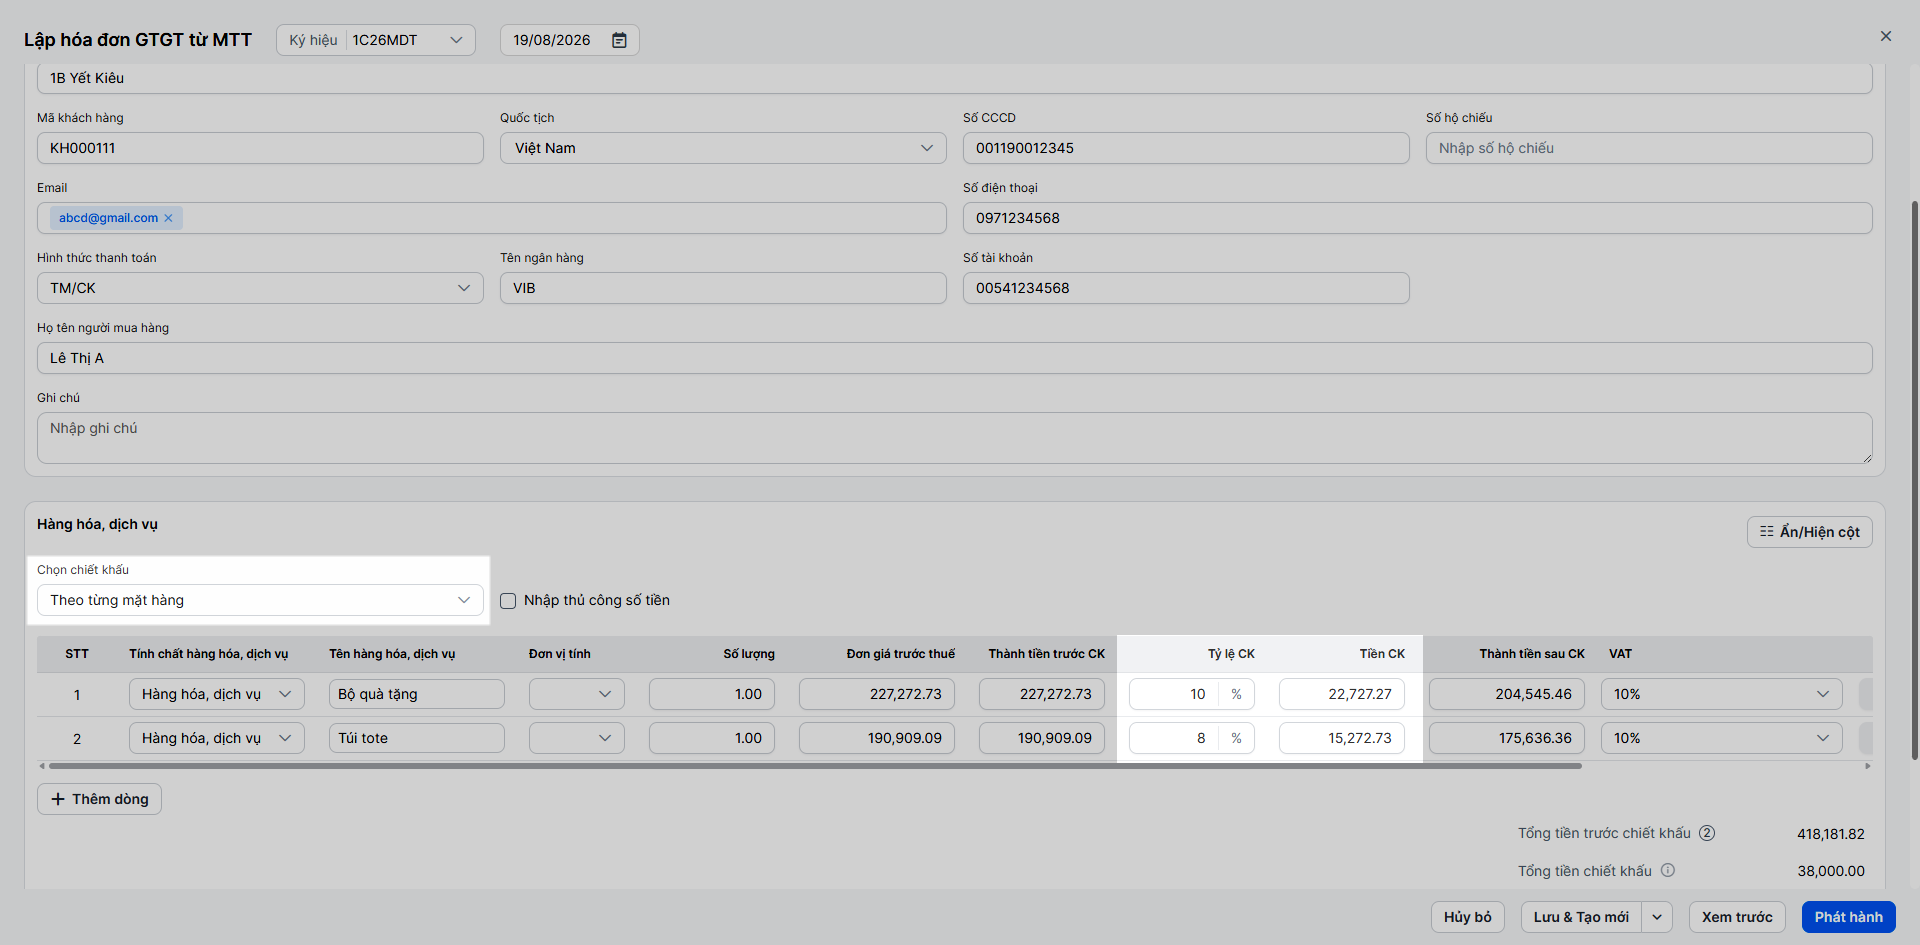1920x945 pixels.
Task: Open the Ký hiệu 1C26MDT dropdown
Action: tap(376, 40)
